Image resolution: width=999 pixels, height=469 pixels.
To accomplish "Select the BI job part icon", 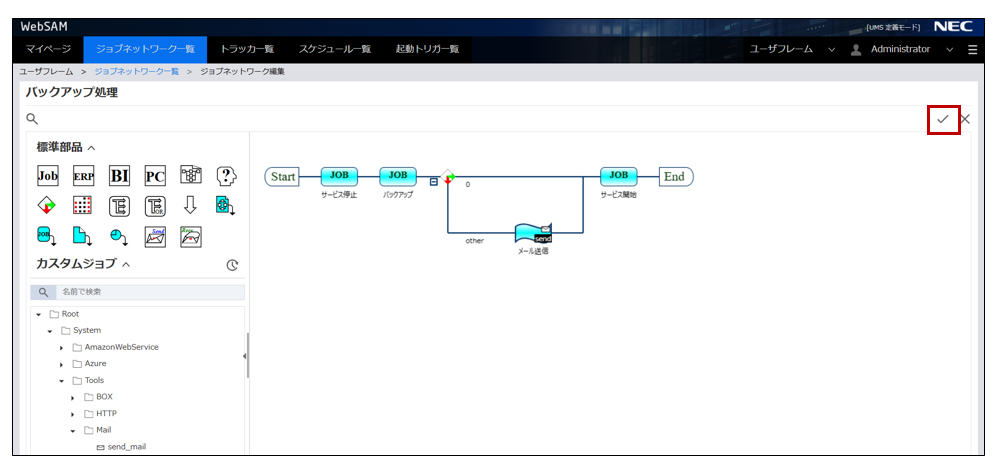I will click(x=119, y=176).
